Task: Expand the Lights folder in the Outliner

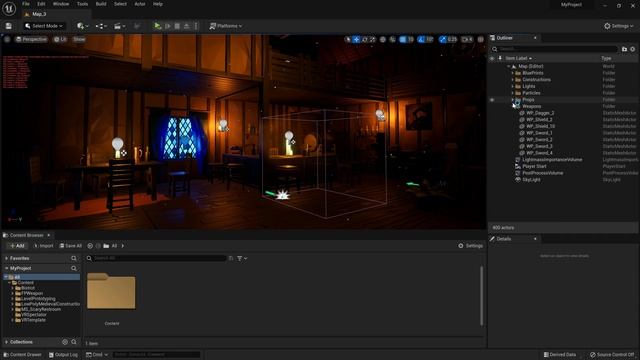Action: tap(513, 87)
